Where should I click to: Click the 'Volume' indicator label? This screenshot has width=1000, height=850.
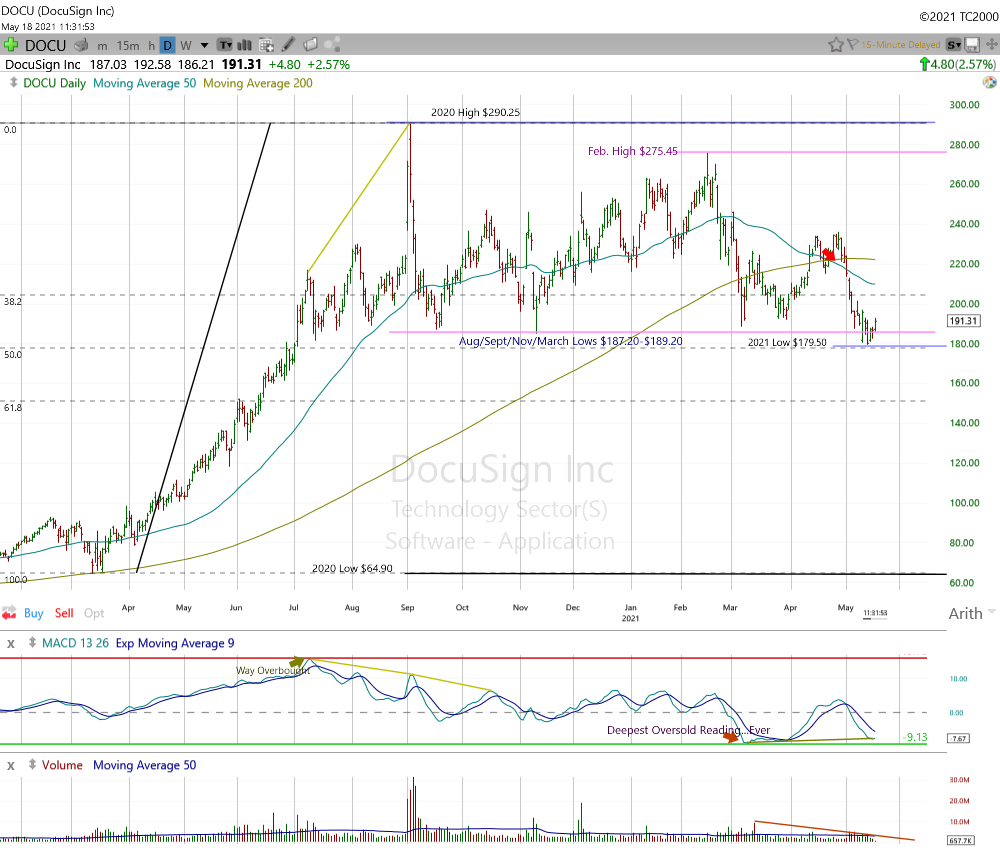(62, 765)
